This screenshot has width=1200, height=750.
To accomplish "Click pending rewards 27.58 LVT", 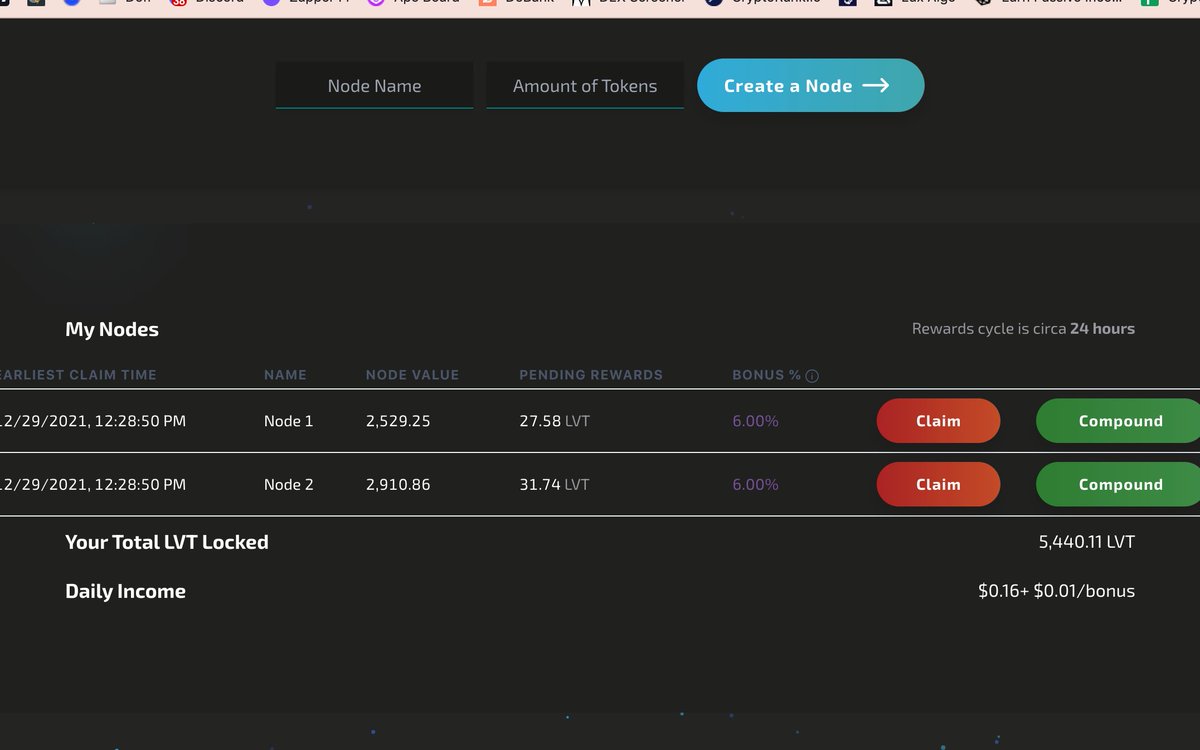I will 555,421.
